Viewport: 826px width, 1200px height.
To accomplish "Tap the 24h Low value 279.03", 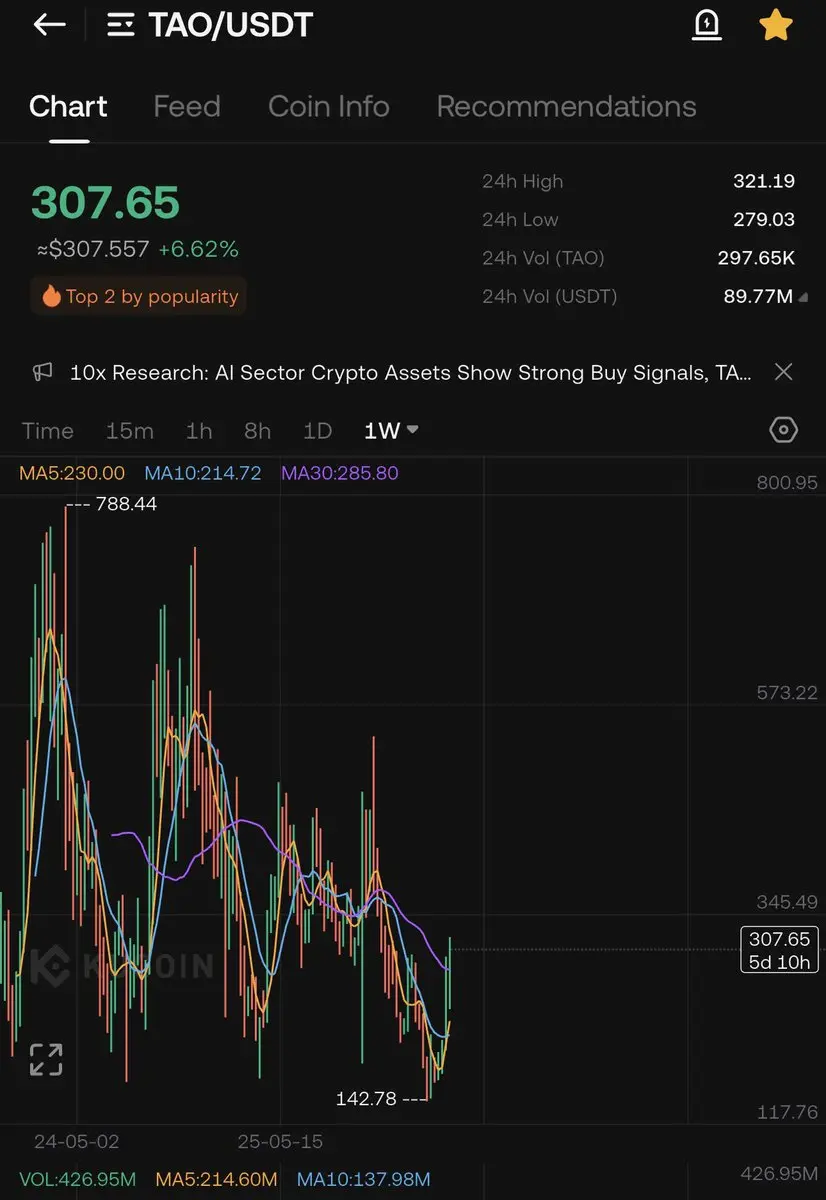I will click(x=763, y=219).
